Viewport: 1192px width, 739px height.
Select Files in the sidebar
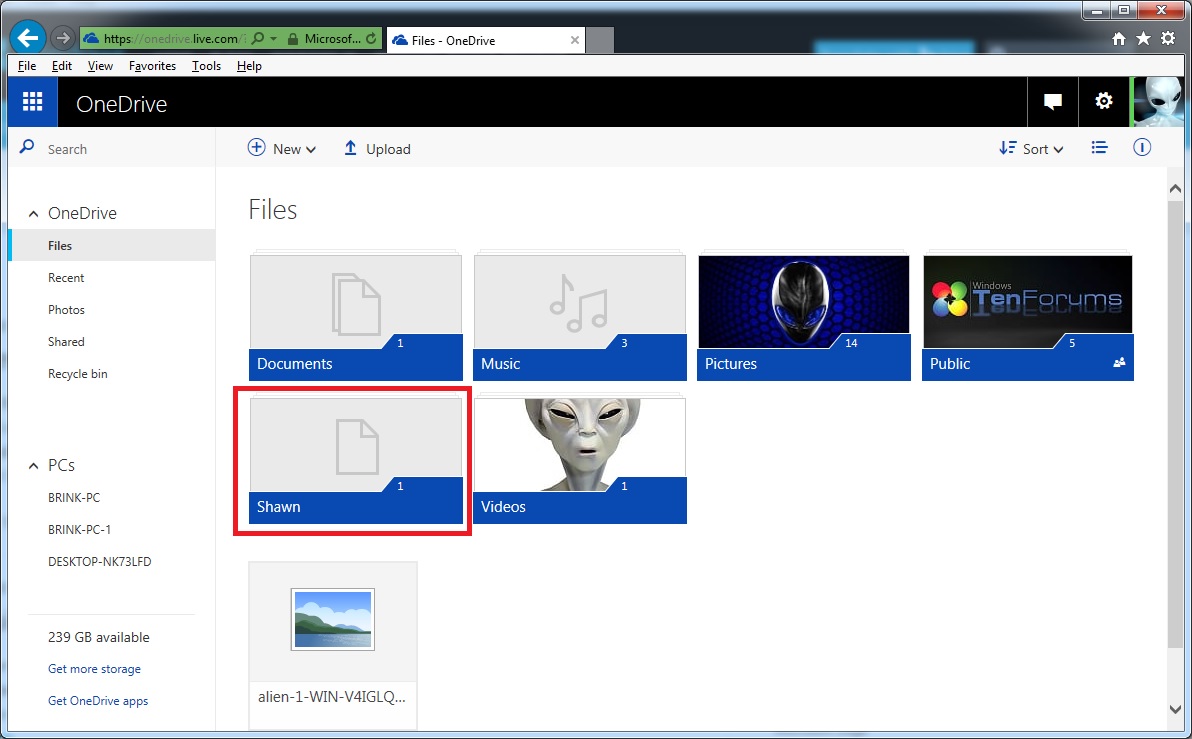(x=113, y=246)
